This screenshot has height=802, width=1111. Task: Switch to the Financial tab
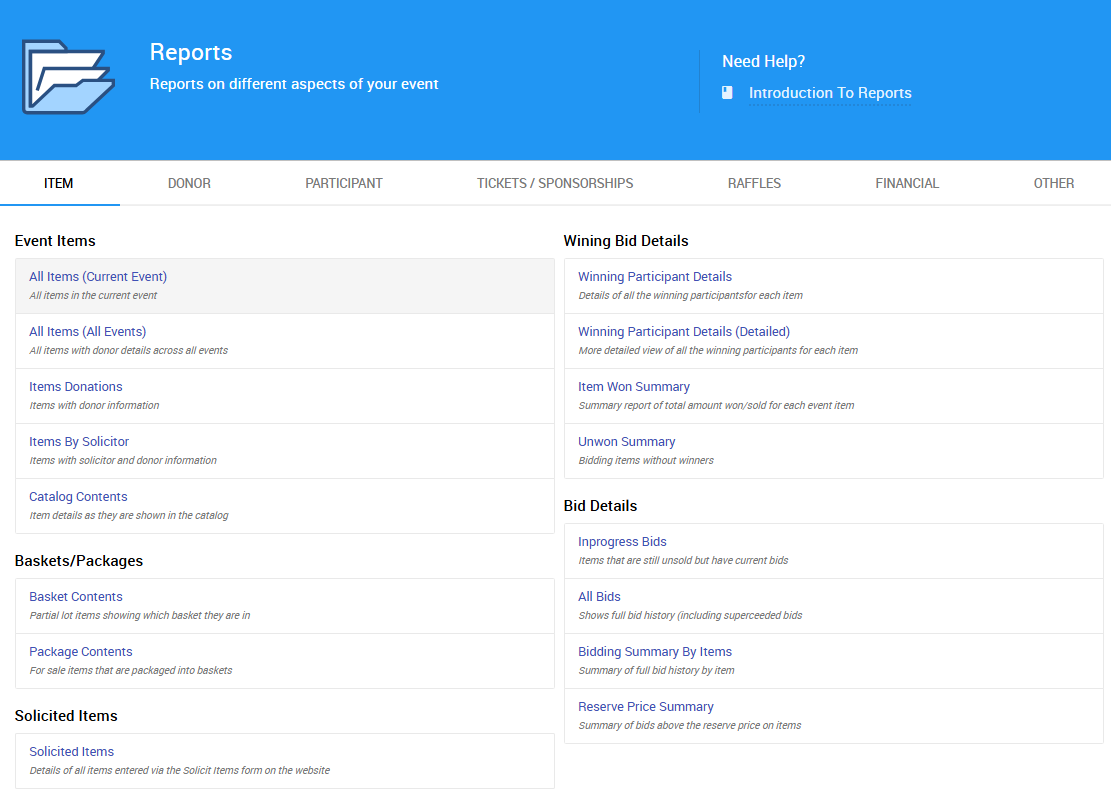907,183
